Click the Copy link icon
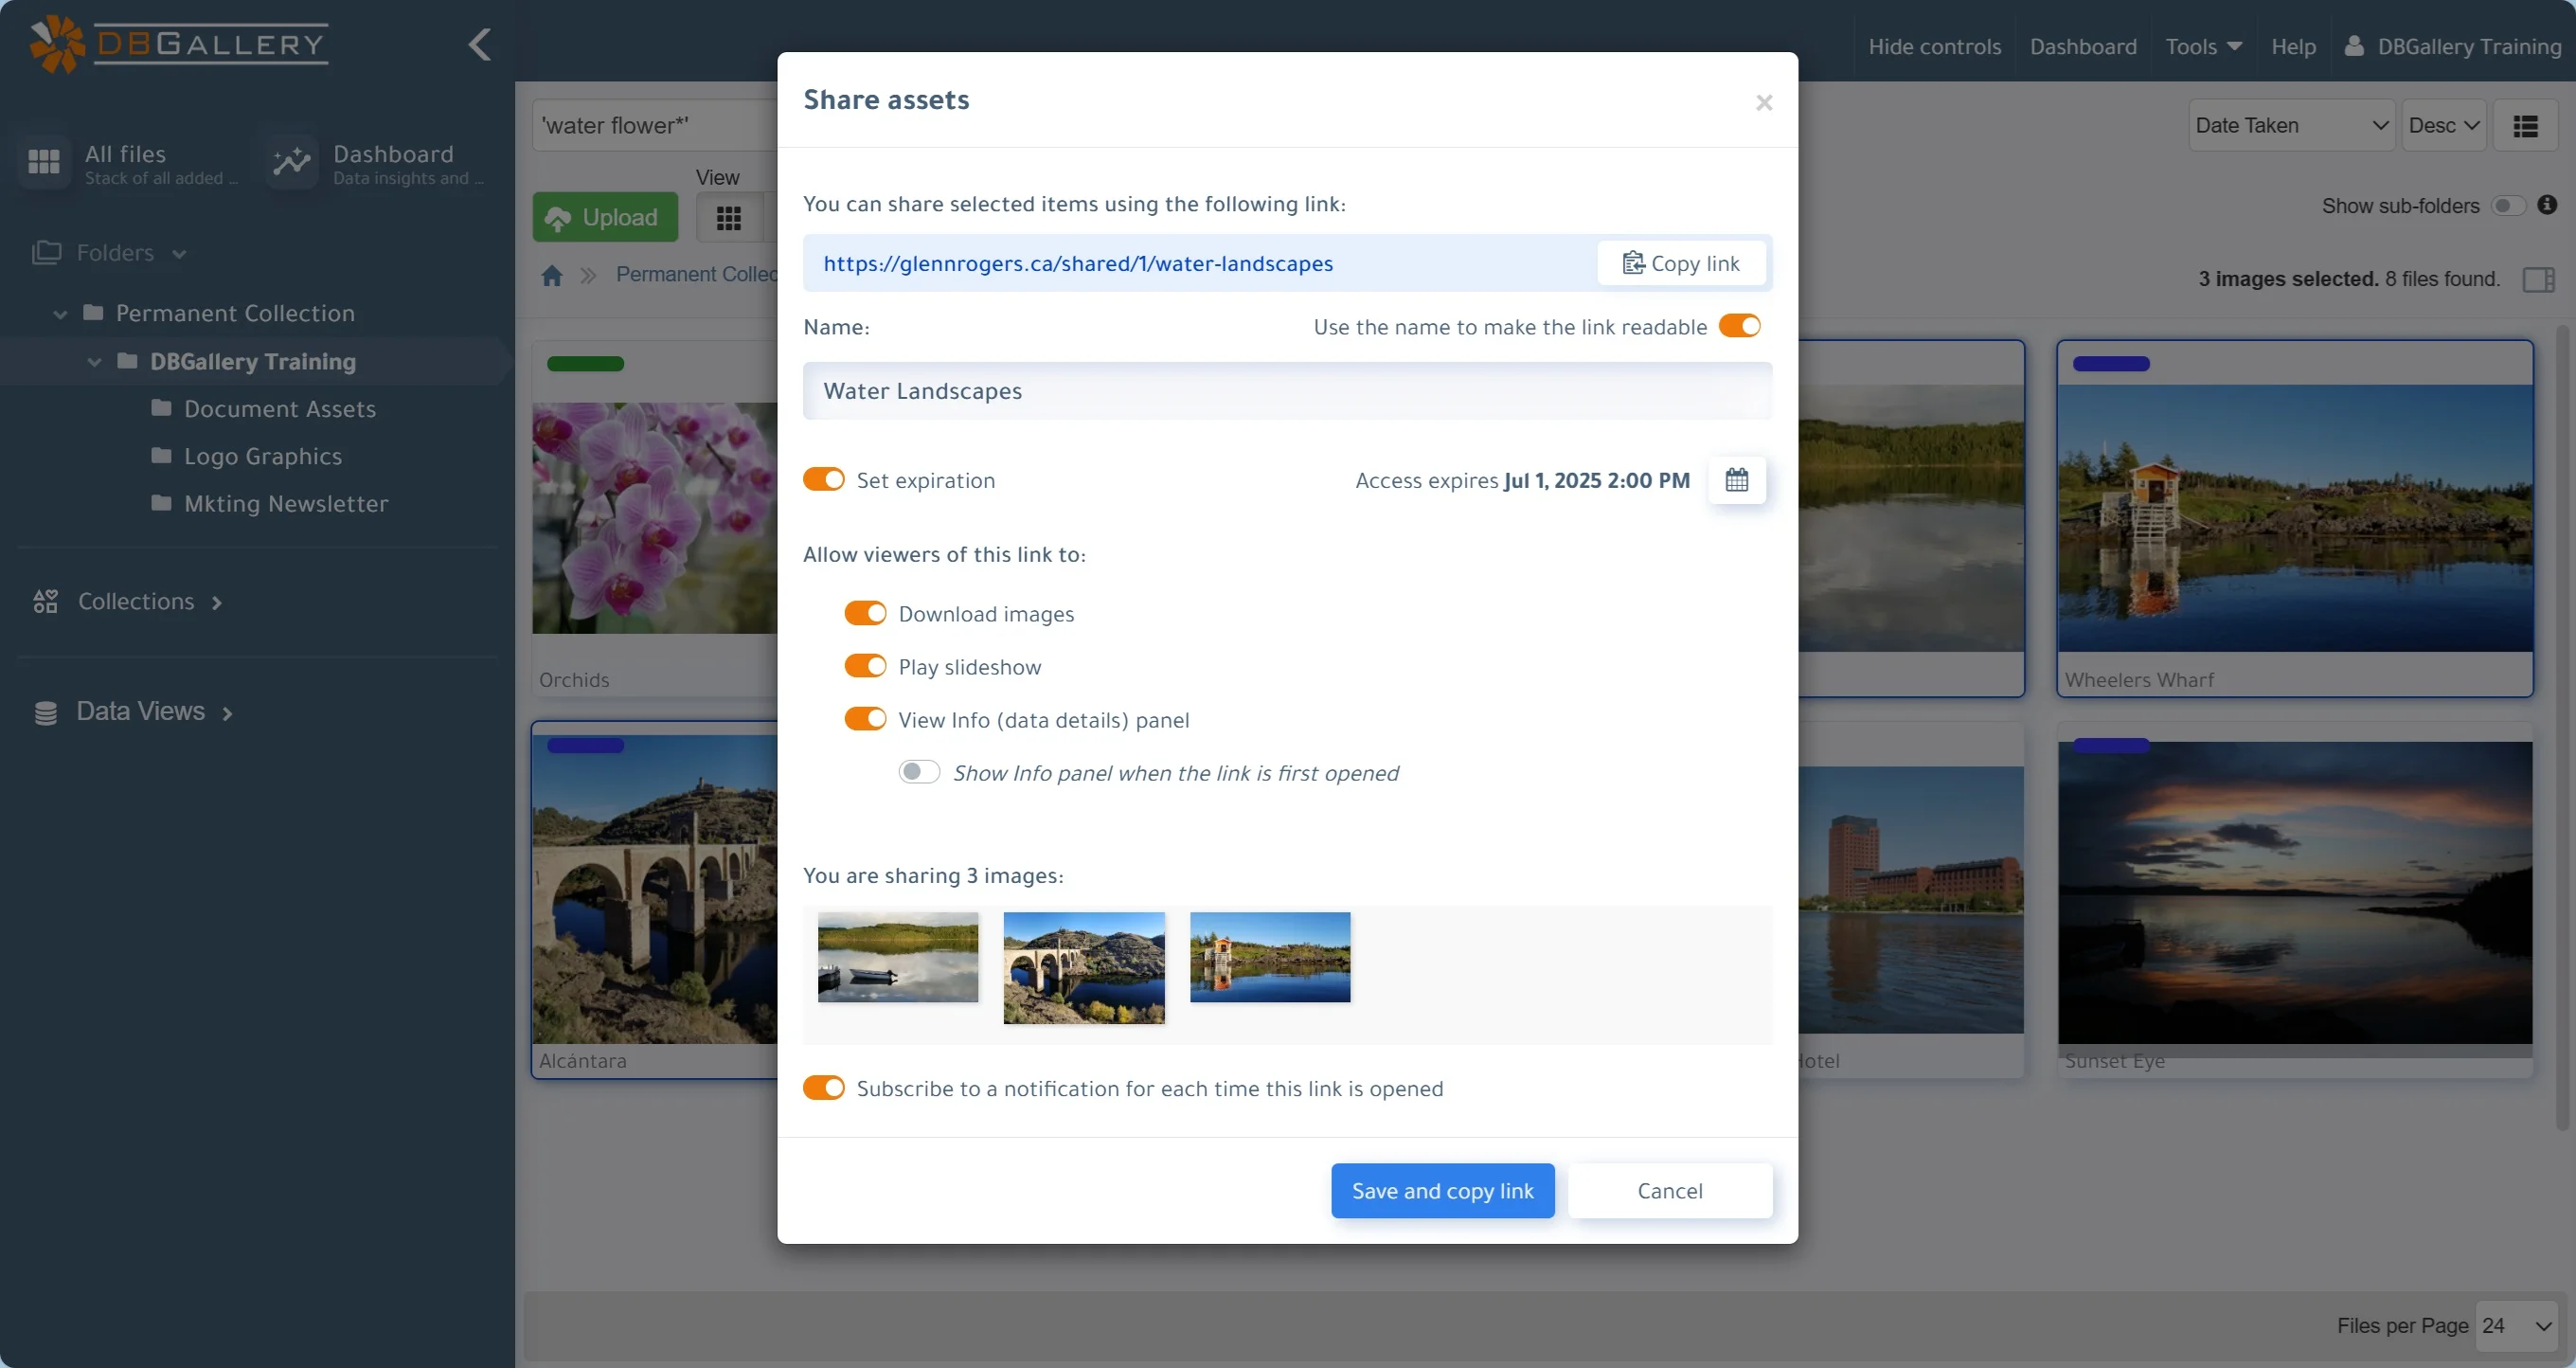This screenshot has width=2576, height=1368. point(1632,262)
